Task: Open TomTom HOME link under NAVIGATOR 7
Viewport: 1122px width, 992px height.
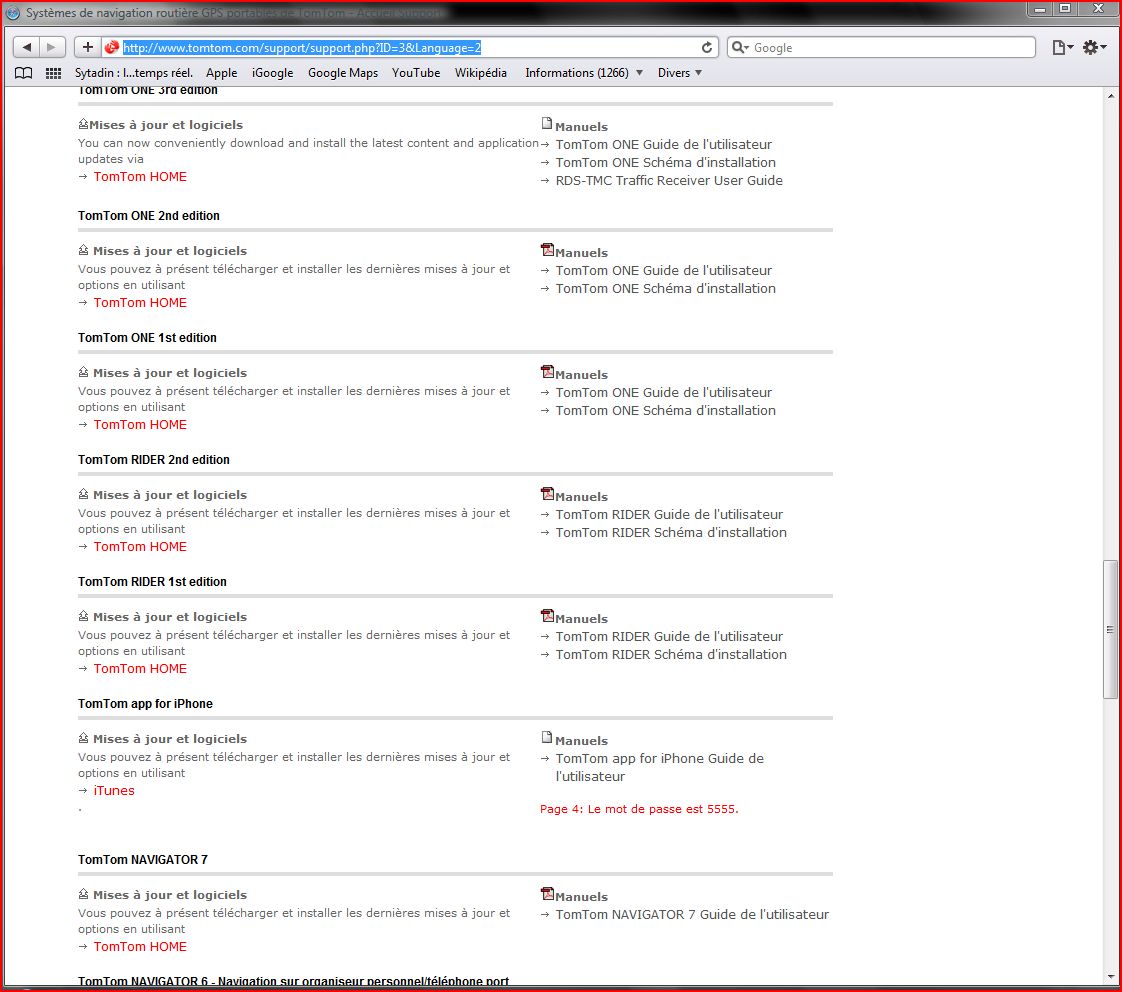Action: [140, 947]
